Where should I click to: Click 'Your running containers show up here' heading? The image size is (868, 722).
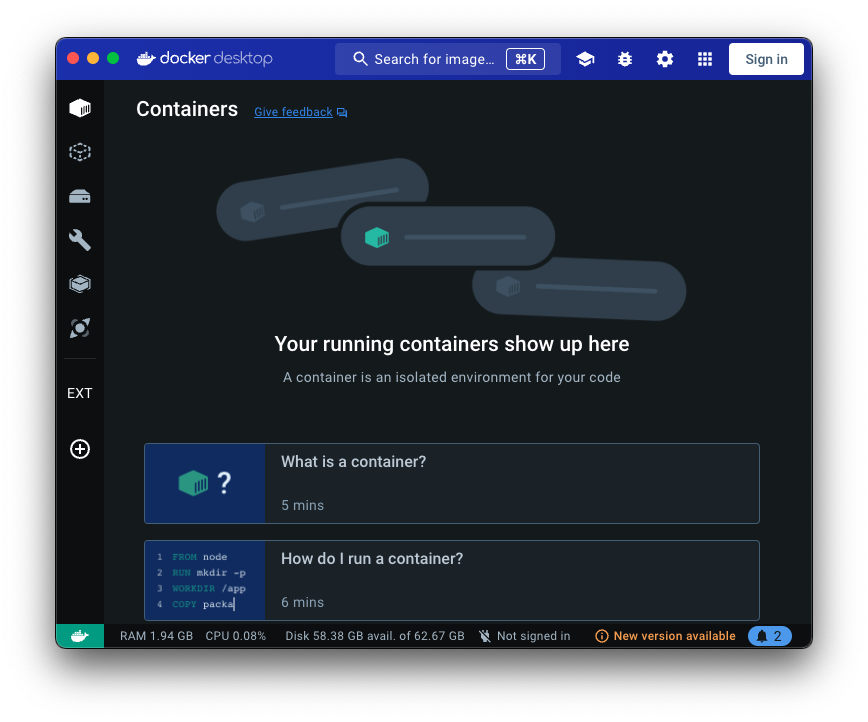[452, 344]
